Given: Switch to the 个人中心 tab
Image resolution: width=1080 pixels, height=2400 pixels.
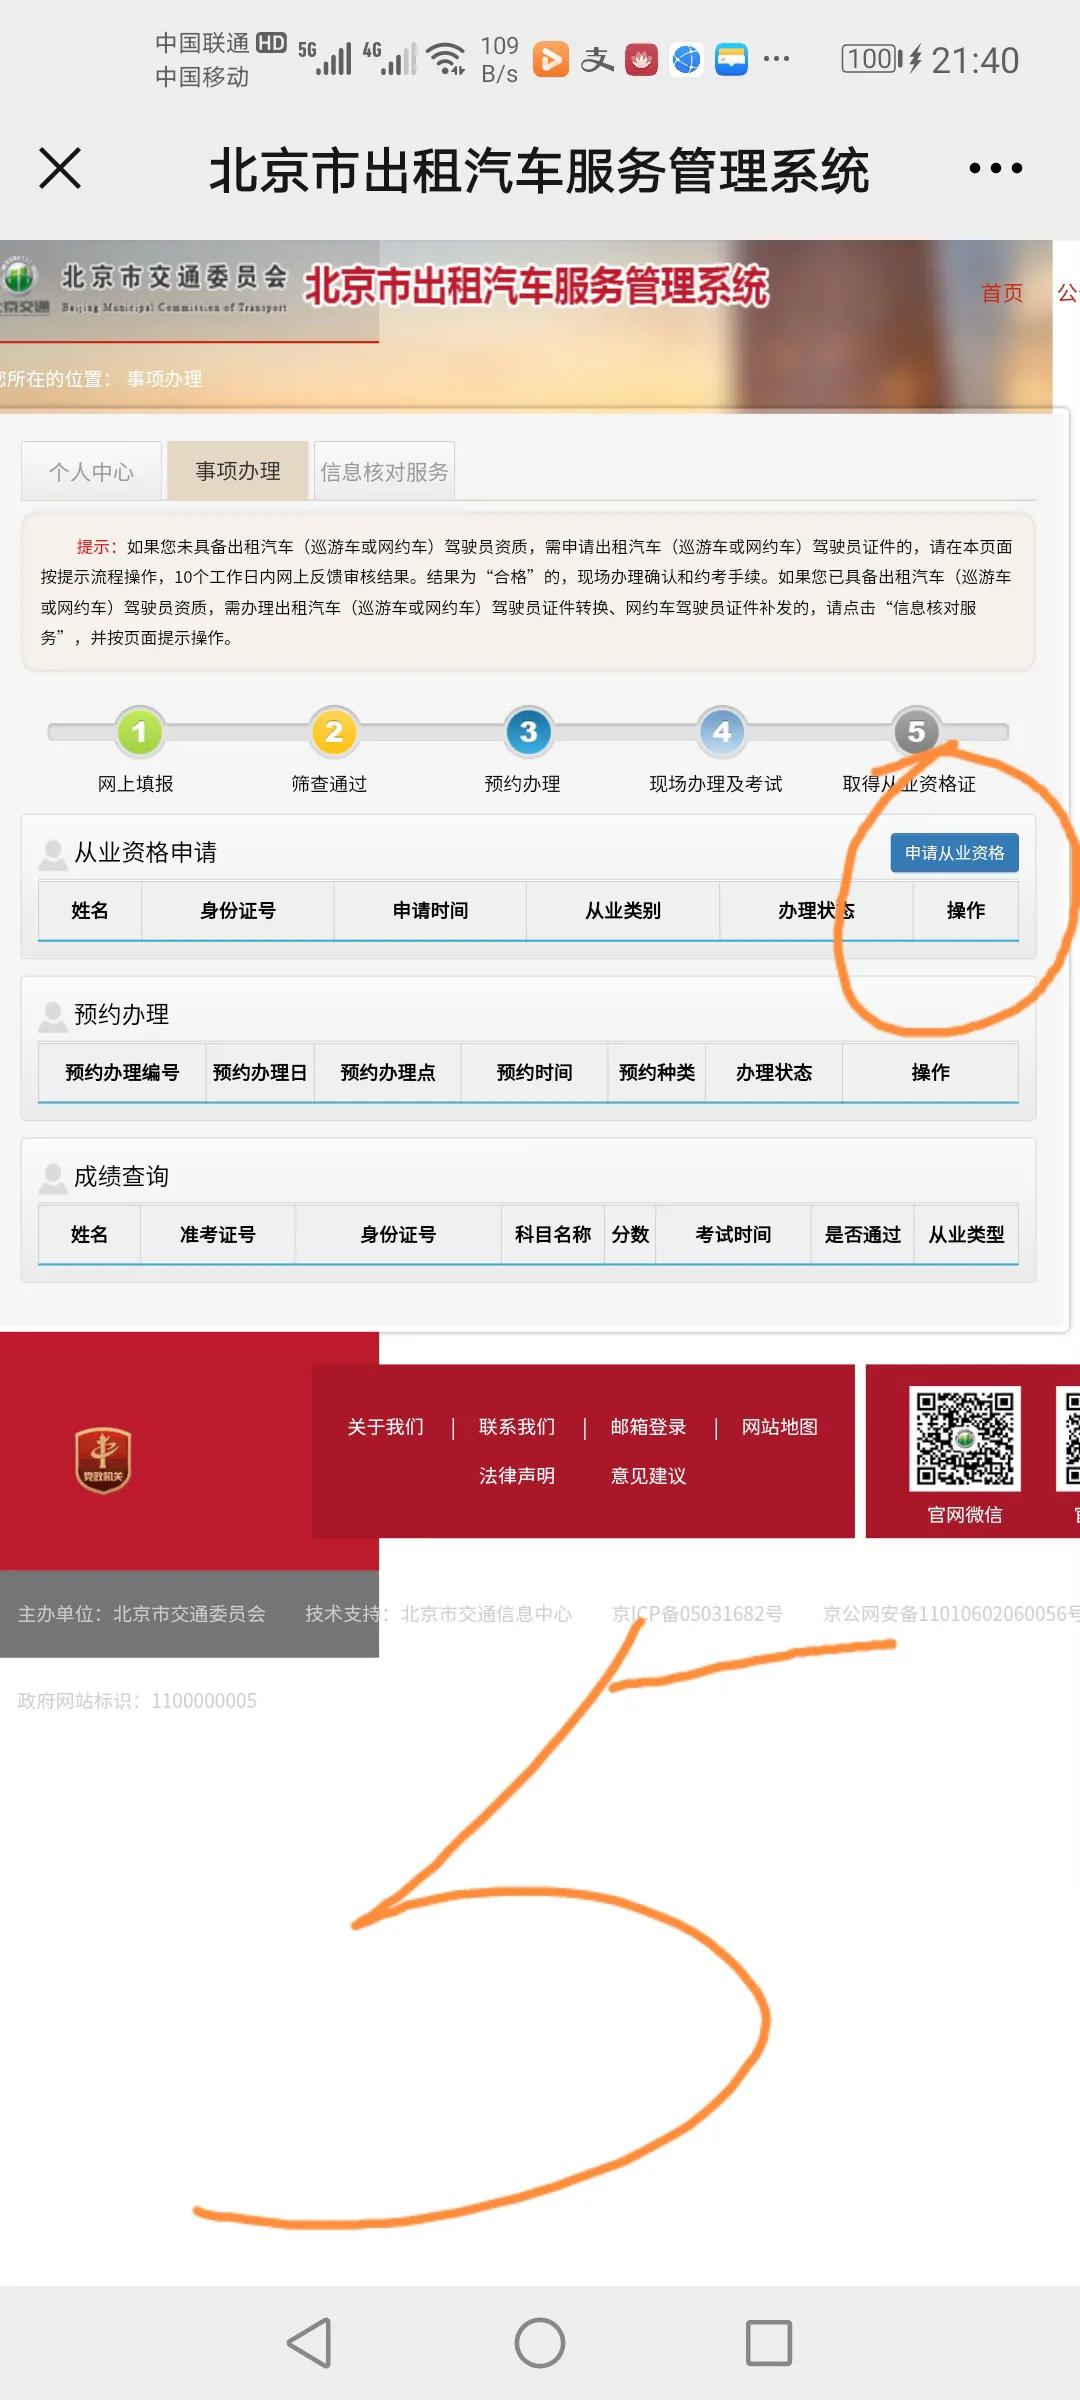Looking at the screenshot, I should [x=91, y=471].
